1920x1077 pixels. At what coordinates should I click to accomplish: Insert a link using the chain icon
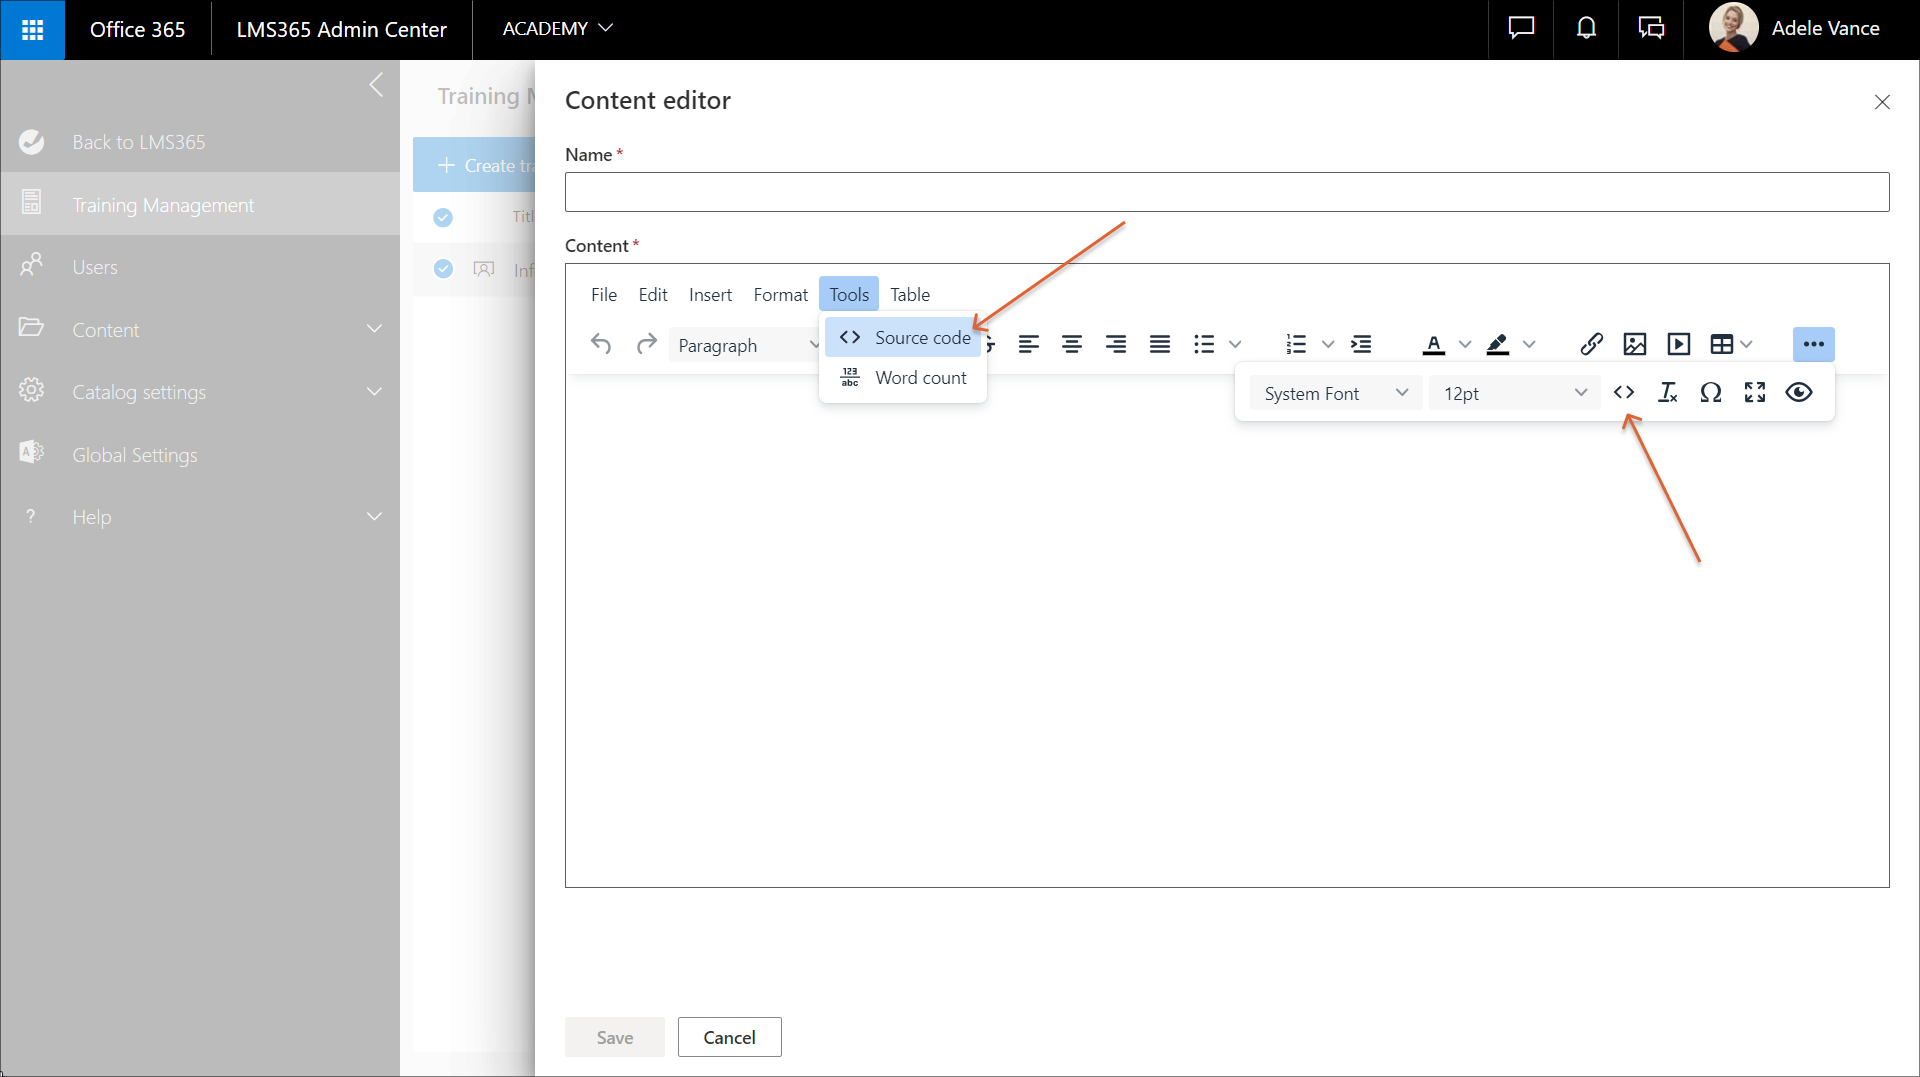click(1591, 344)
